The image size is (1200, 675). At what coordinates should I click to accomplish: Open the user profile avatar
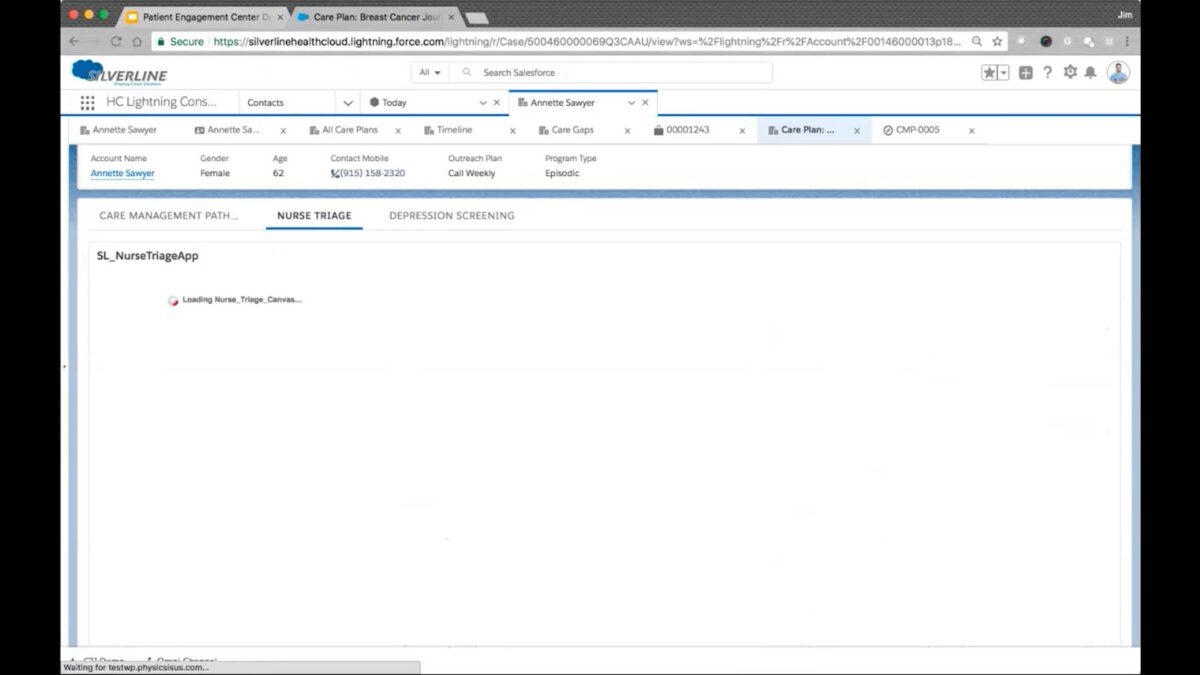pyautogui.click(x=1118, y=72)
